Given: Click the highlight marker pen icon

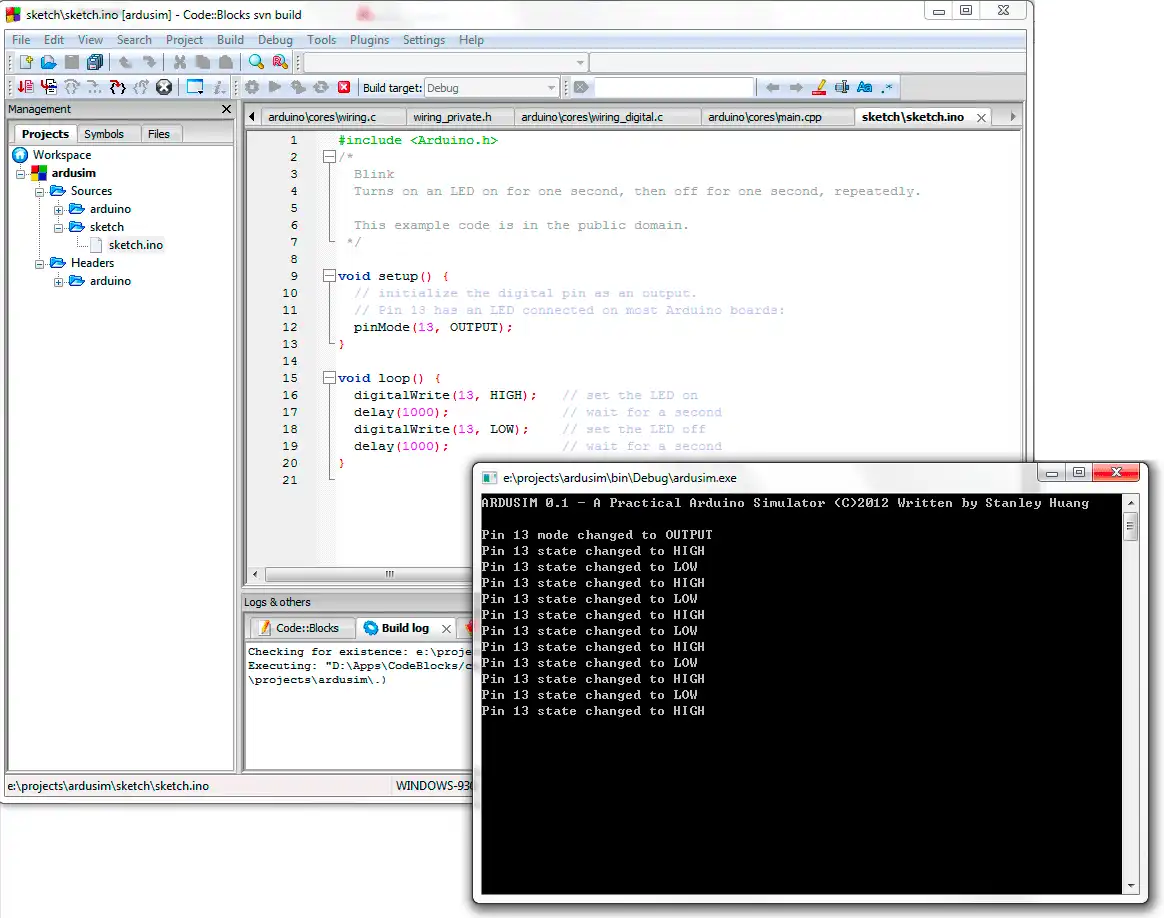Looking at the screenshot, I should (819, 87).
